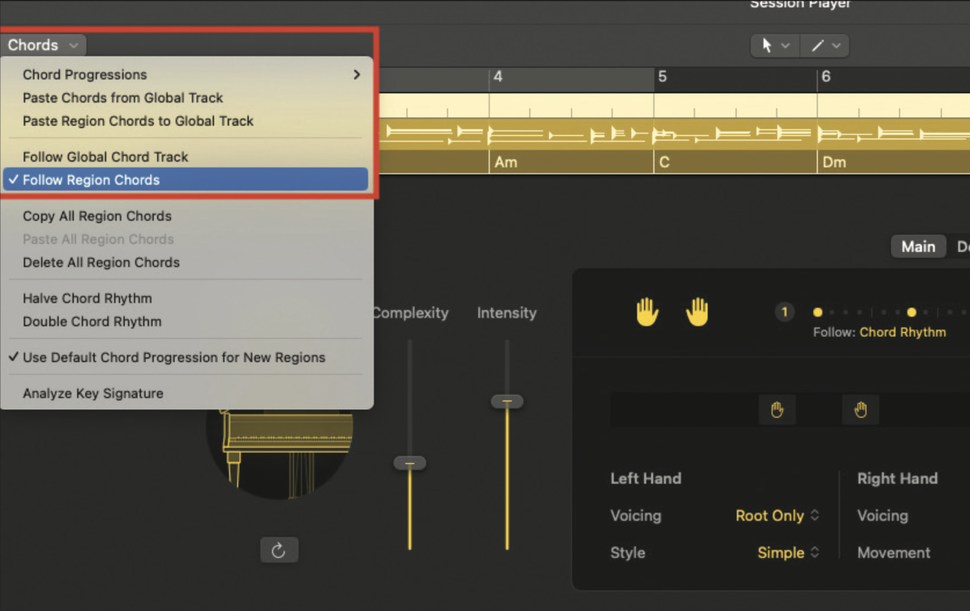The image size is (970, 611).
Task: Click the regenerate performance circular arrow icon
Action: point(279,549)
